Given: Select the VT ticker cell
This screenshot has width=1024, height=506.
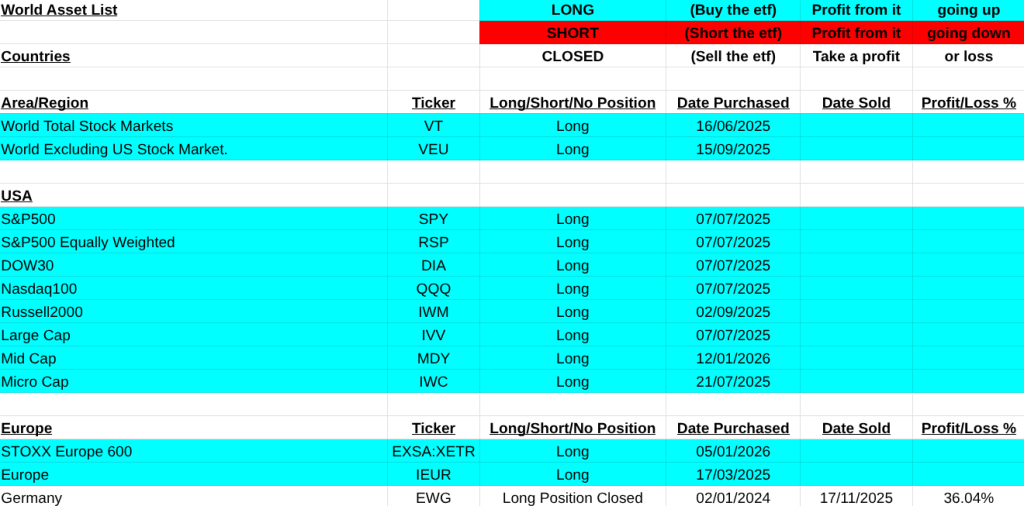Looking at the screenshot, I should pyautogui.click(x=433, y=126).
